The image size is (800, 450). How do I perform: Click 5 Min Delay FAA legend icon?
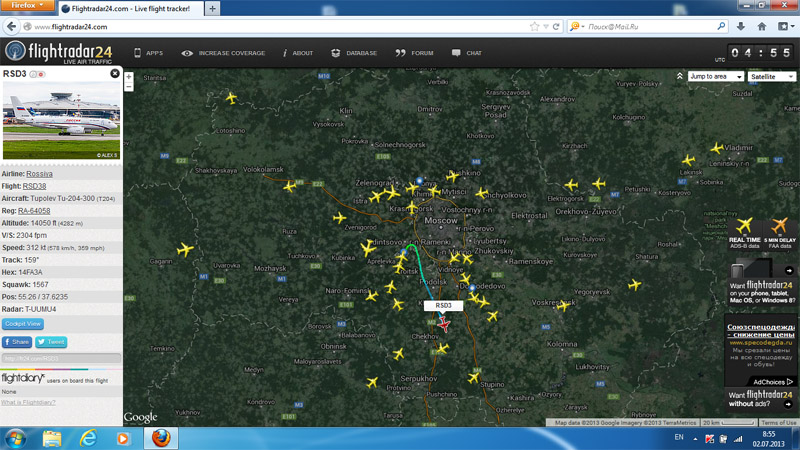click(780, 234)
